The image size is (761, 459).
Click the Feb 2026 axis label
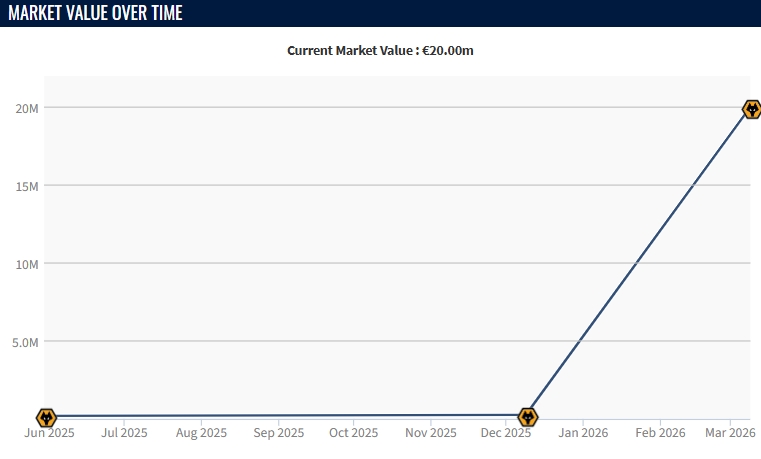pos(660,434)
